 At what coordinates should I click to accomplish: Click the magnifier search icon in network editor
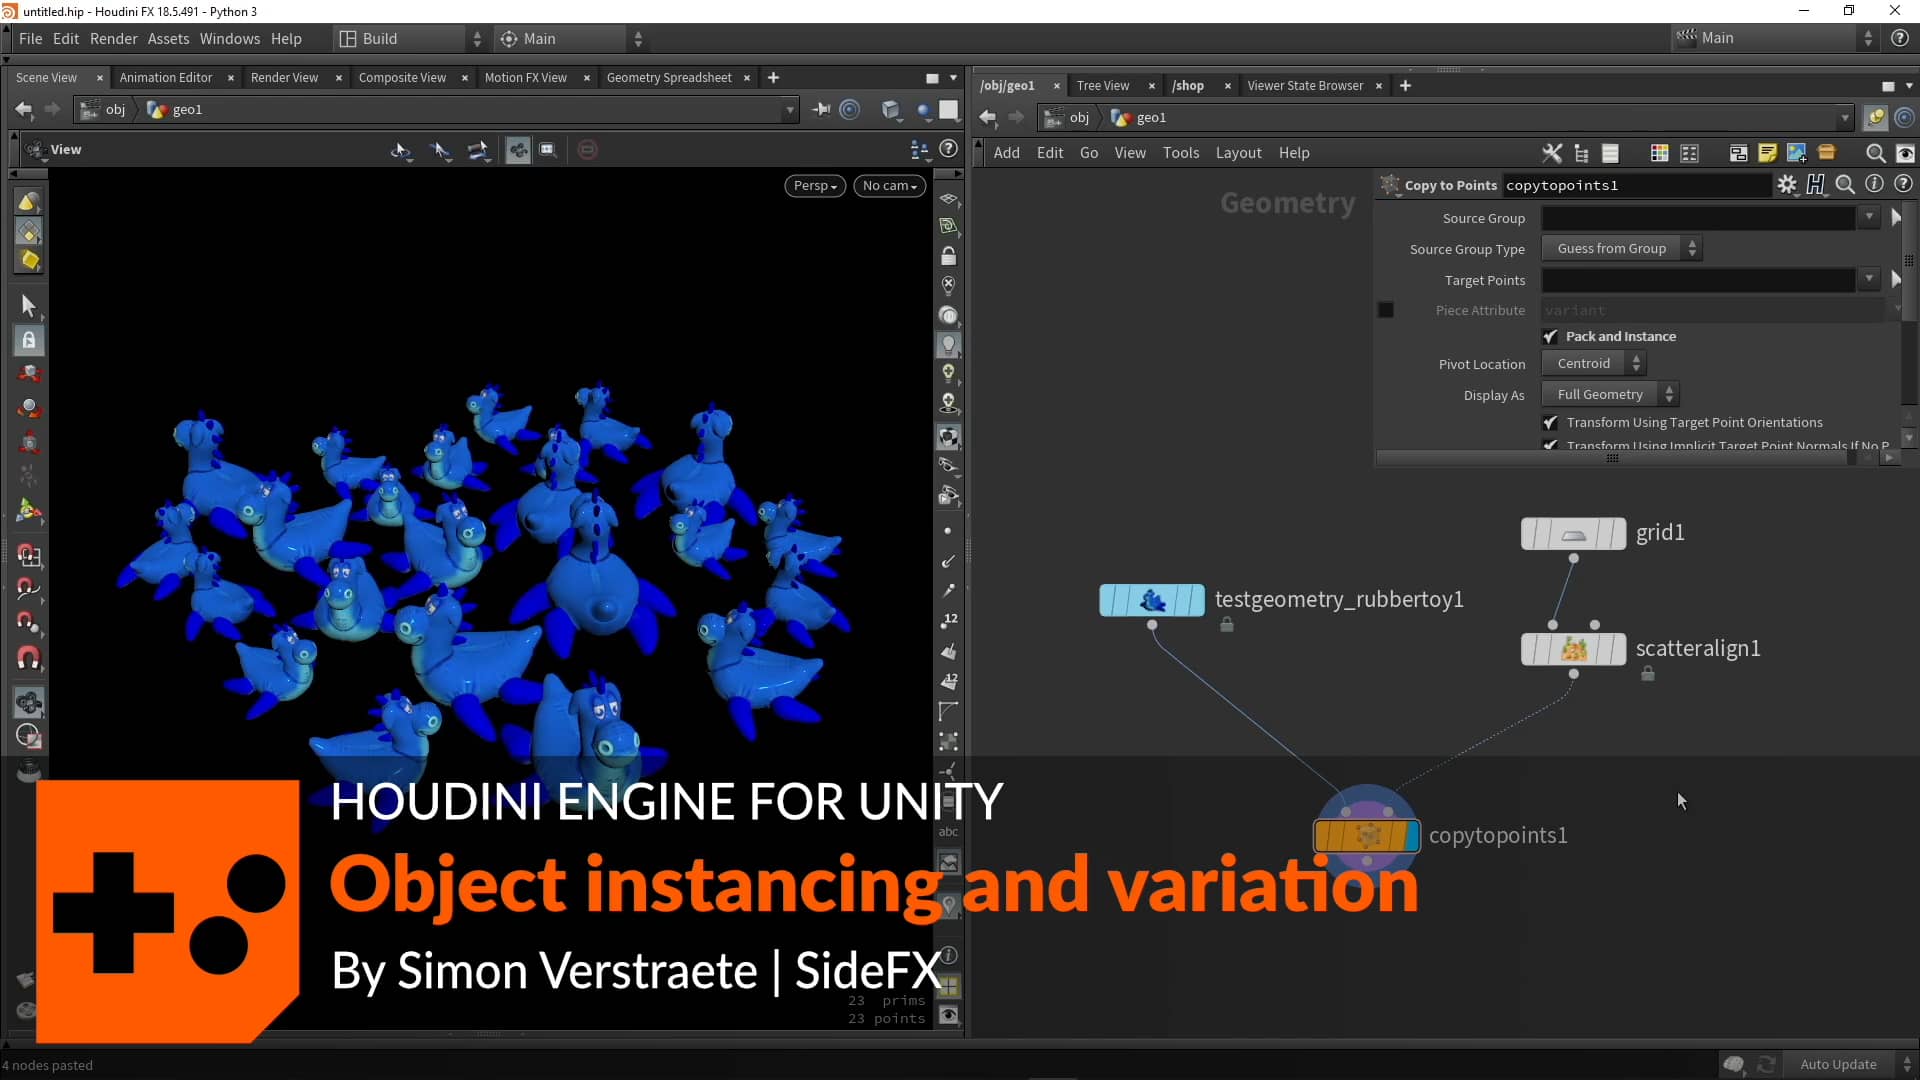(1876, 153)
